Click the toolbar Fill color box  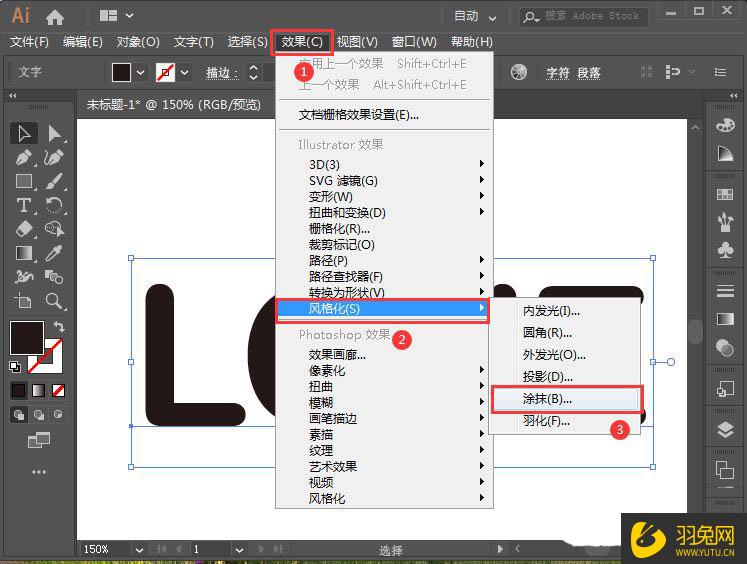pyautogui.click(x=27, y=338)
